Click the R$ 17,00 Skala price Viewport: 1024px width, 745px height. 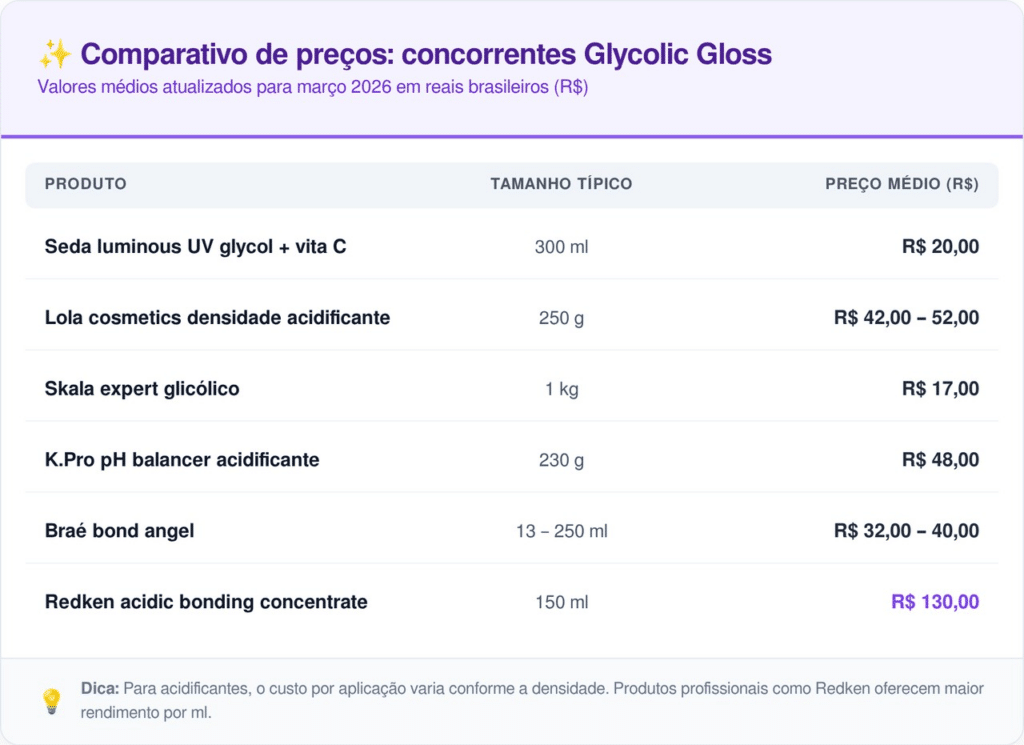tap(940, 389)
